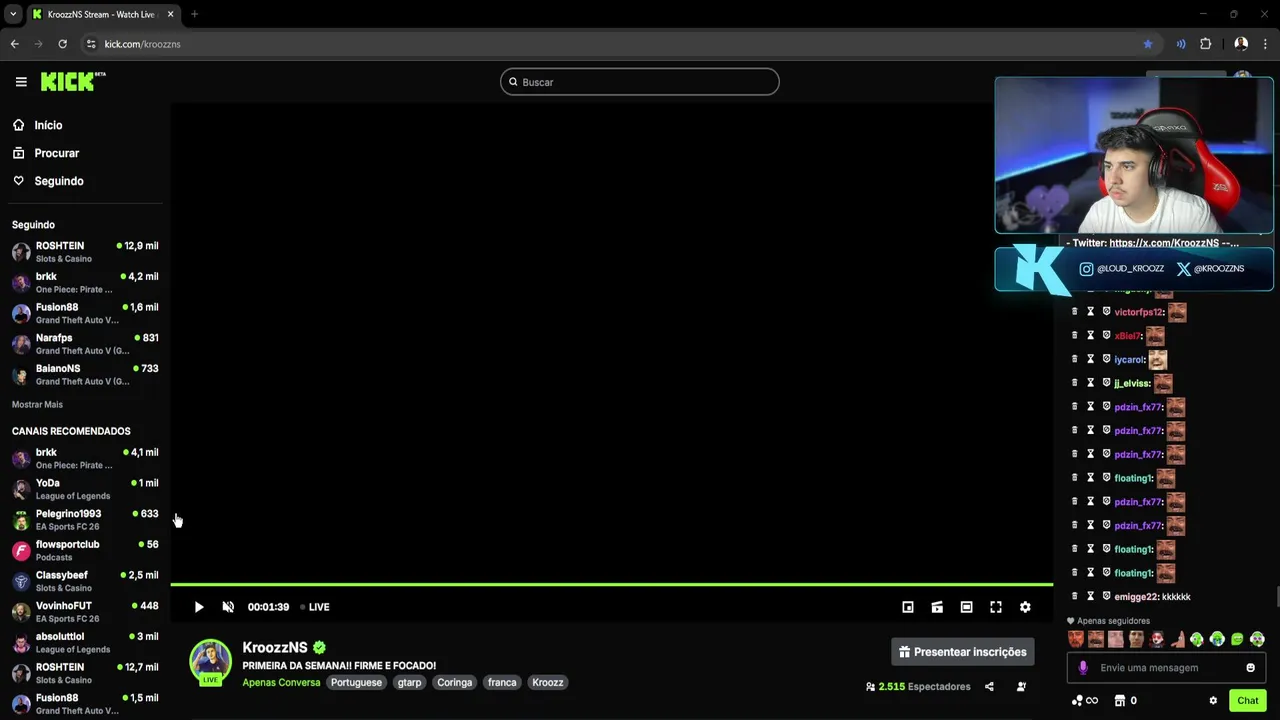Insert the first face emote in quick bar
1280x720 pixels.
(x=1076, y=639)
